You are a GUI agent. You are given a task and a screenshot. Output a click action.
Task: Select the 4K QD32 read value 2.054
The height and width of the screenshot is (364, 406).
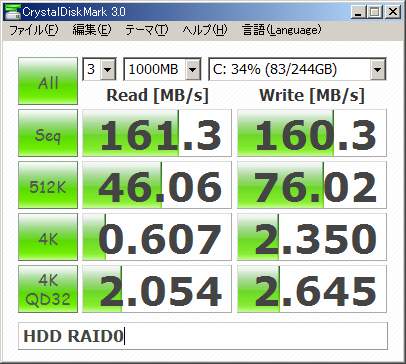pyautogui.click(x=157, y=289)
